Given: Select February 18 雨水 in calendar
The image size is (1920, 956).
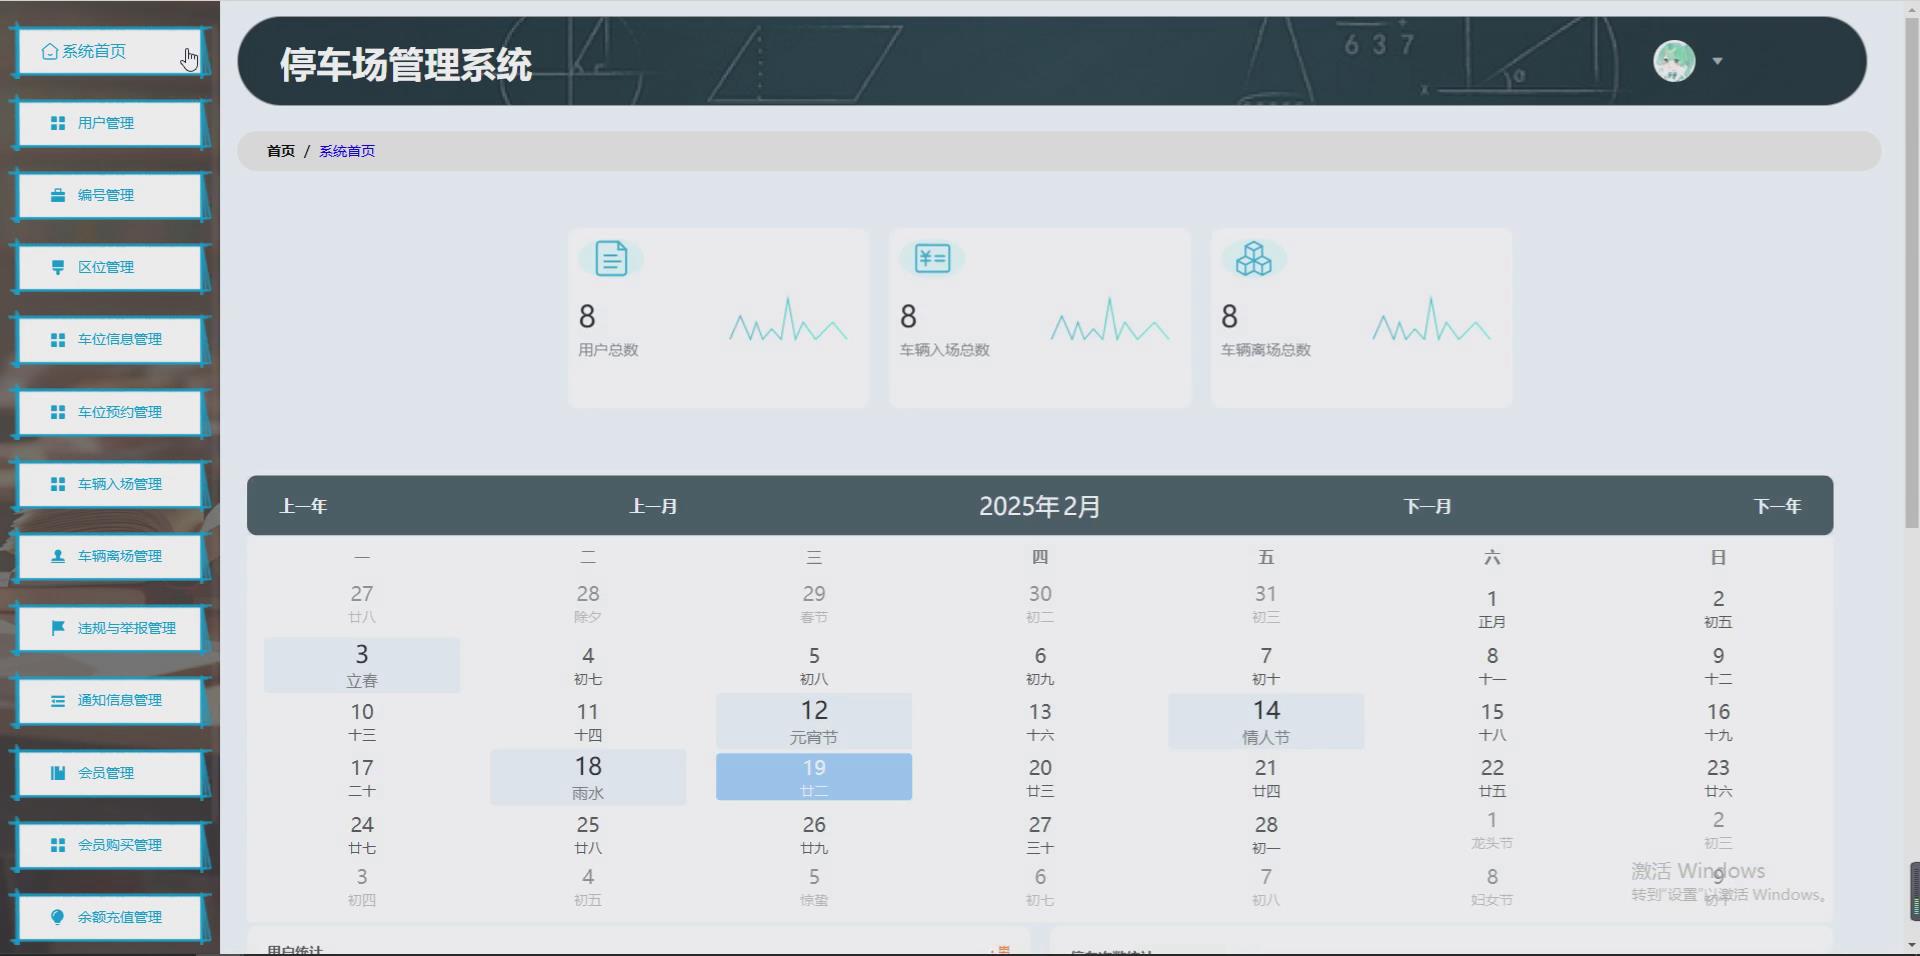Looking at the screenshot, I should pyautogui.click(x=588, y=778).
